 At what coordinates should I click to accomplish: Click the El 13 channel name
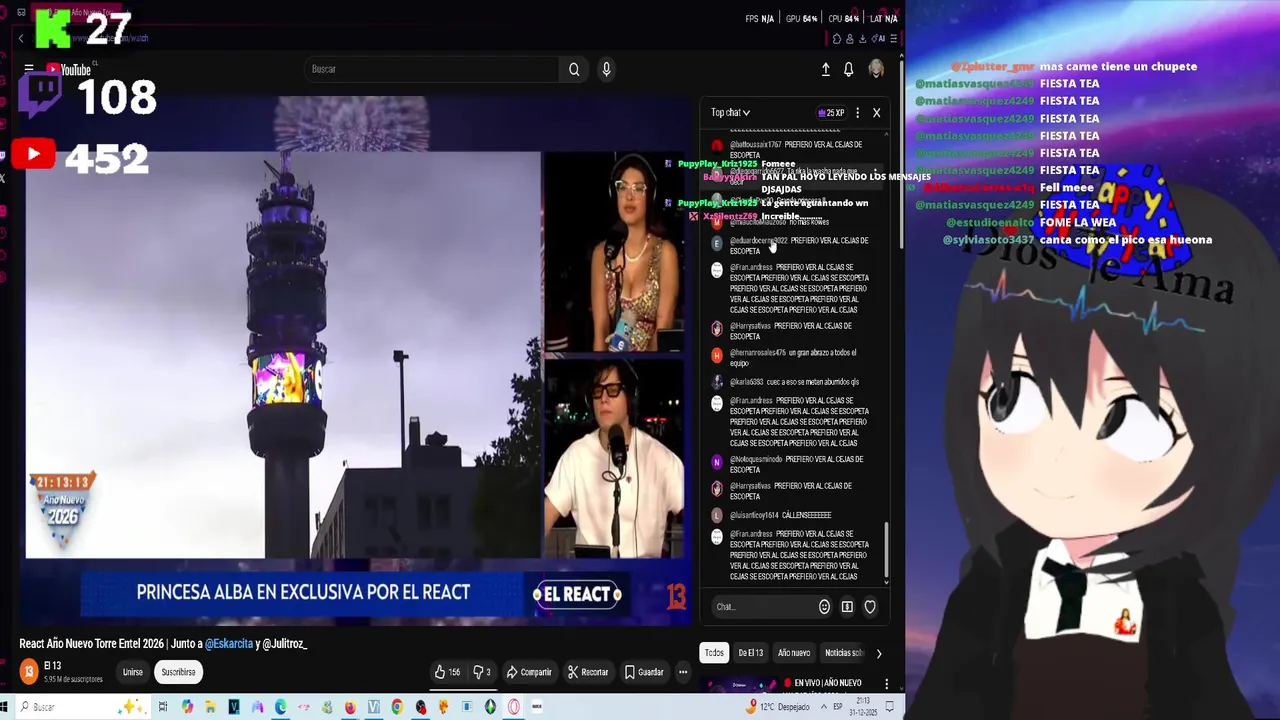(53, 666)
